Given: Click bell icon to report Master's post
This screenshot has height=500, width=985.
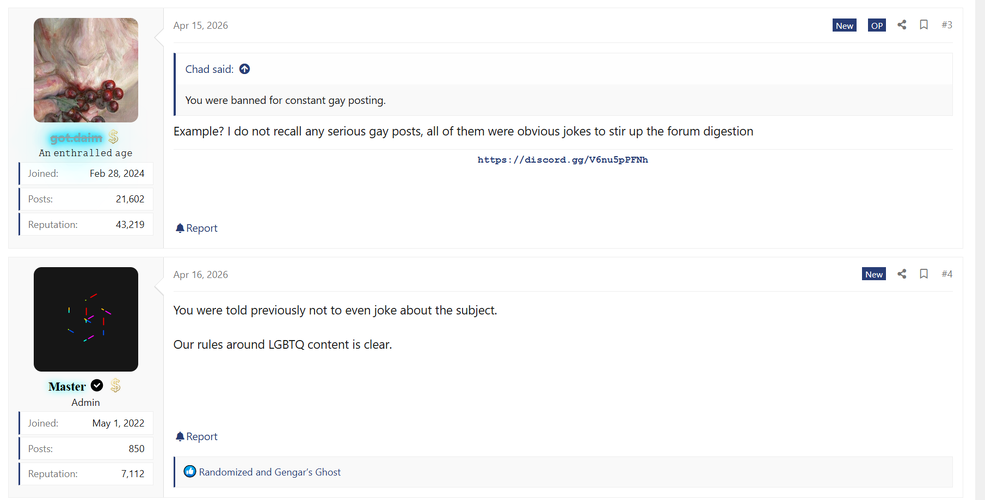Looking at the screenshot, I should coord(180,437).
